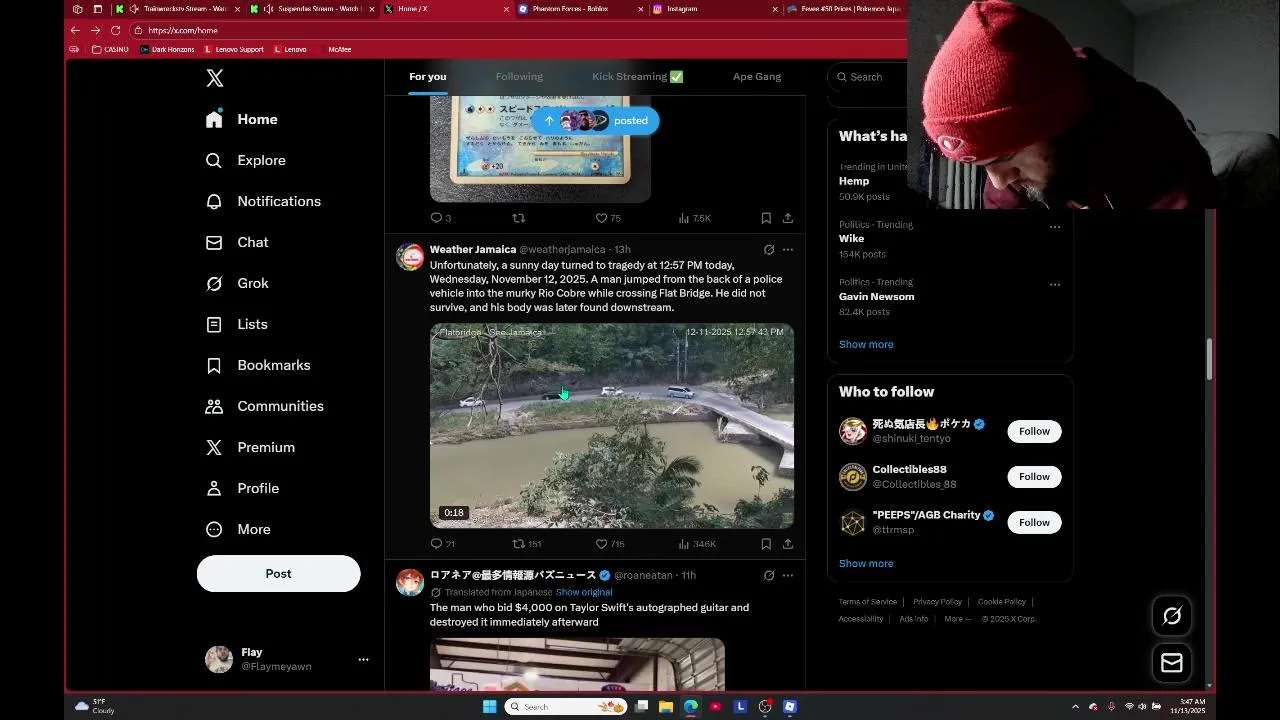Switch to the Following tab
Image resolution: width=1280 pixels, height=720 pixels.
(x=519, y=77)
